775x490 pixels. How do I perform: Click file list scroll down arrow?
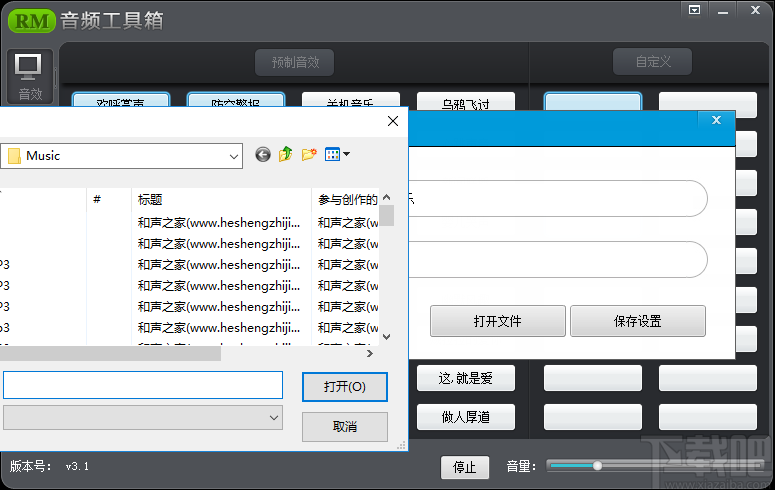coord(387,337)
